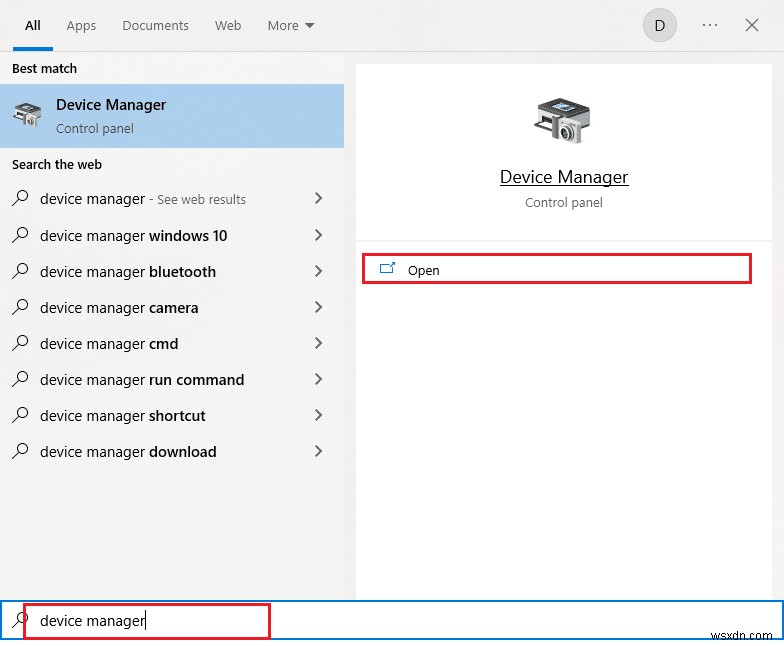Screen dimensions: 784x646
Task: Click search icon beside 'device manager windows 10'
Action: (x=20, y=234)
